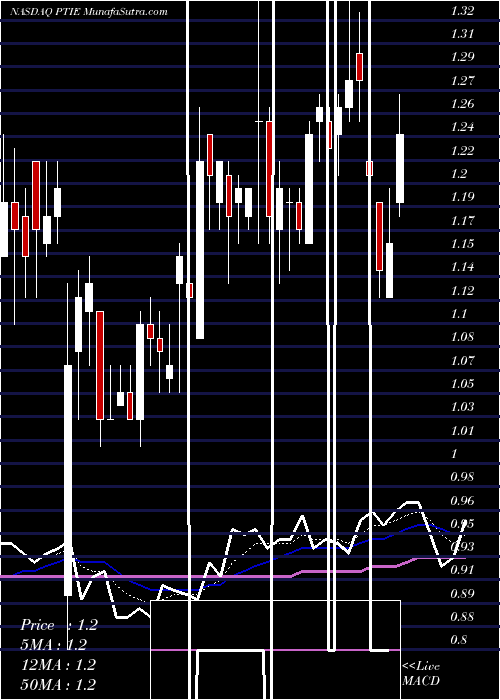The width and height of the screenshot is (500, 700).
Task: Click the <<Live MACD label
Action: click(421, 673)
